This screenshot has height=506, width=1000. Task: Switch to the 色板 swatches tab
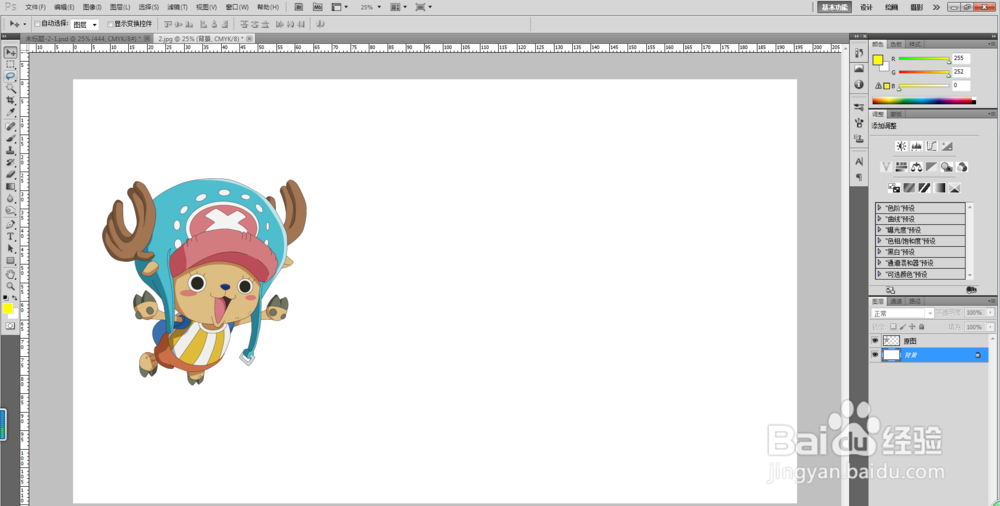click(896, 44)
